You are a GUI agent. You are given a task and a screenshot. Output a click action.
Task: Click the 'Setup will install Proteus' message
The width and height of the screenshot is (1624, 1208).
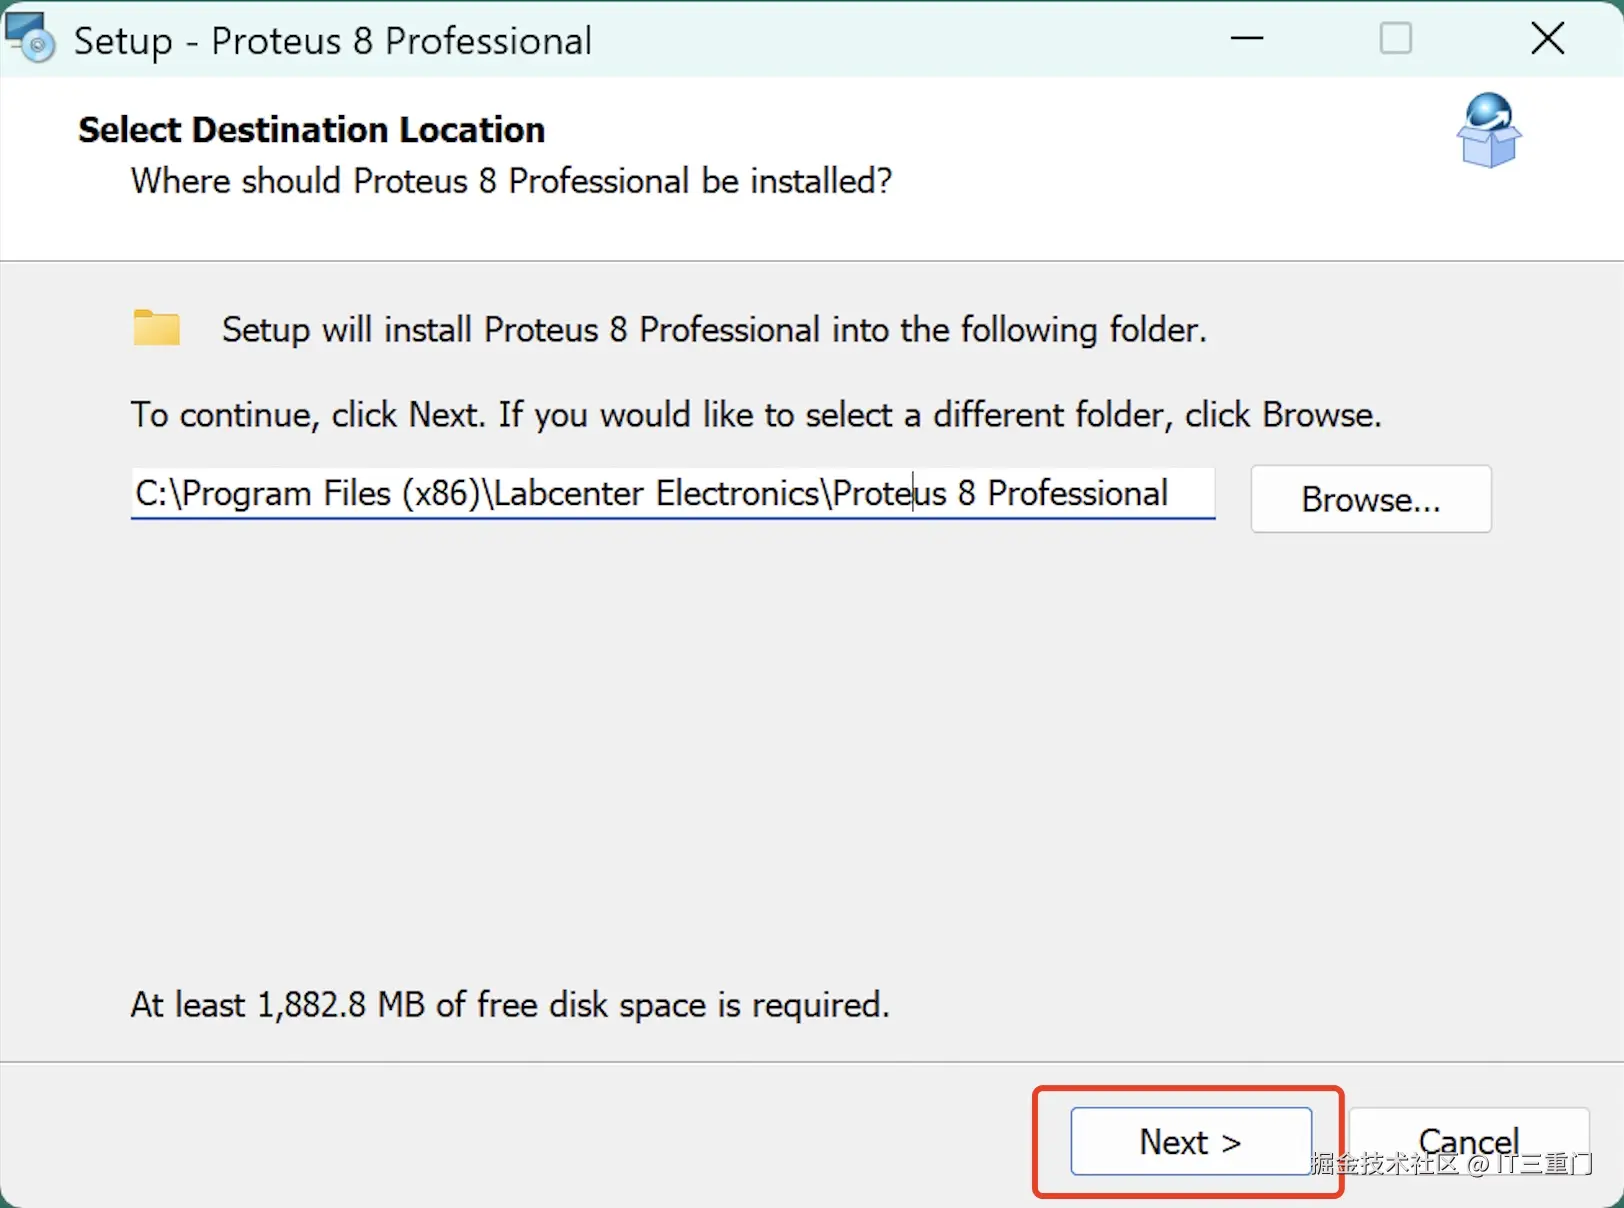coord(714,329)
